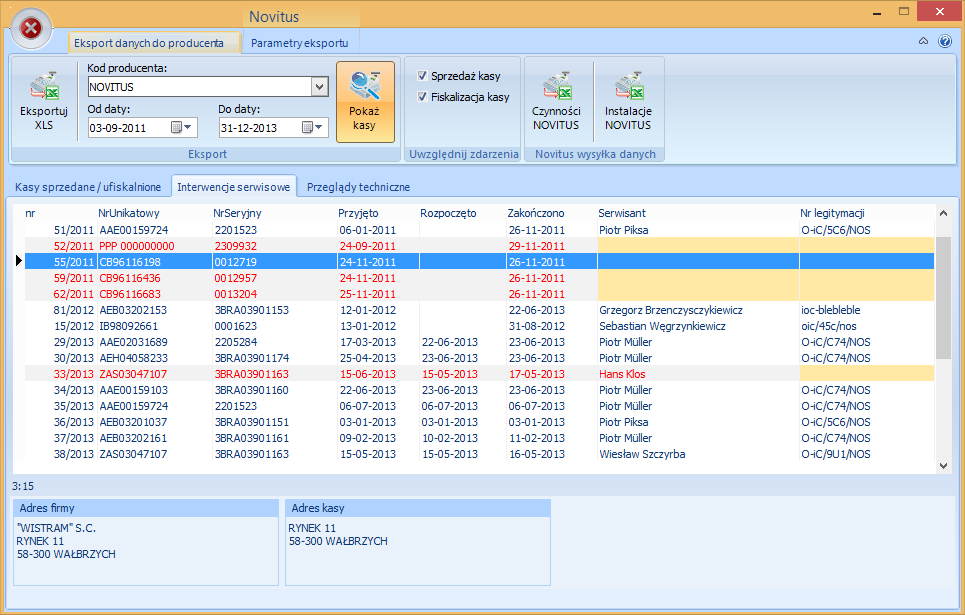Click the end date 31-08-2012
The image size is (965, 615).
(x=537, y=326)
